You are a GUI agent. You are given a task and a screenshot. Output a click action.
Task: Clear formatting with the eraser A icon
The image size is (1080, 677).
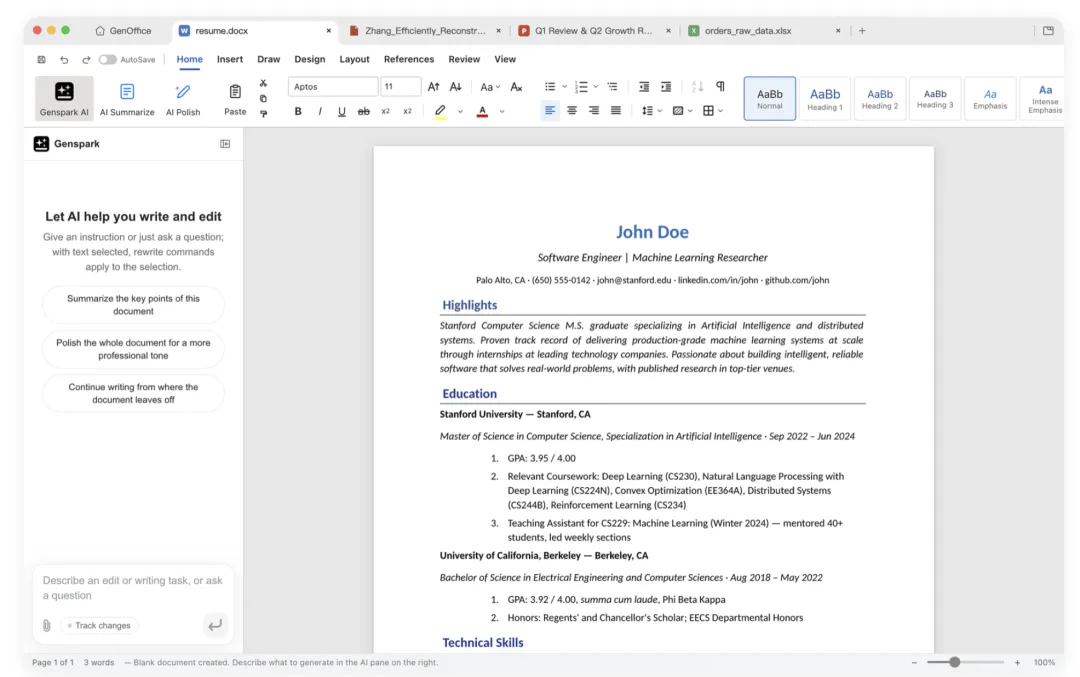click(516, 87)
